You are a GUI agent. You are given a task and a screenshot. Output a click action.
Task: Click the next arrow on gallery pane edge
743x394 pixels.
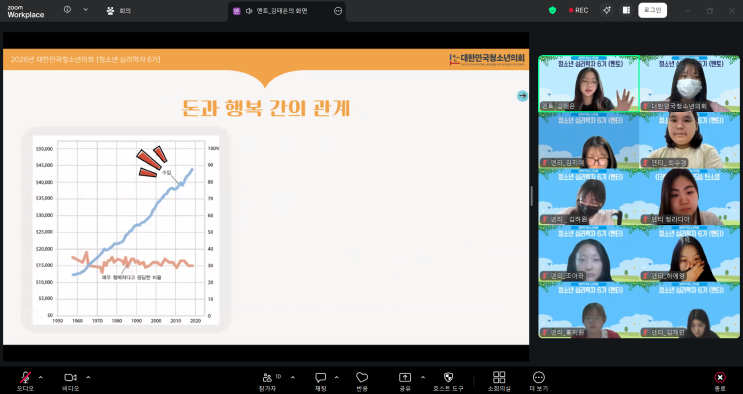tap(522, 96)
